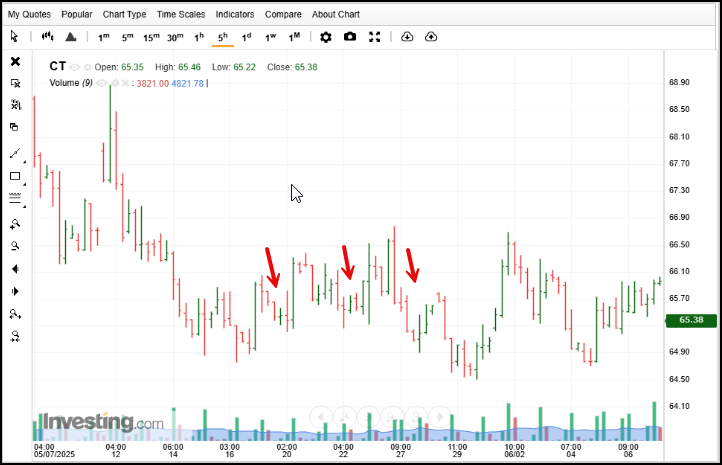The width and height of the screenshot is (722, 465).
Task: Open the Chart Type menu
Action: (124, 14)
